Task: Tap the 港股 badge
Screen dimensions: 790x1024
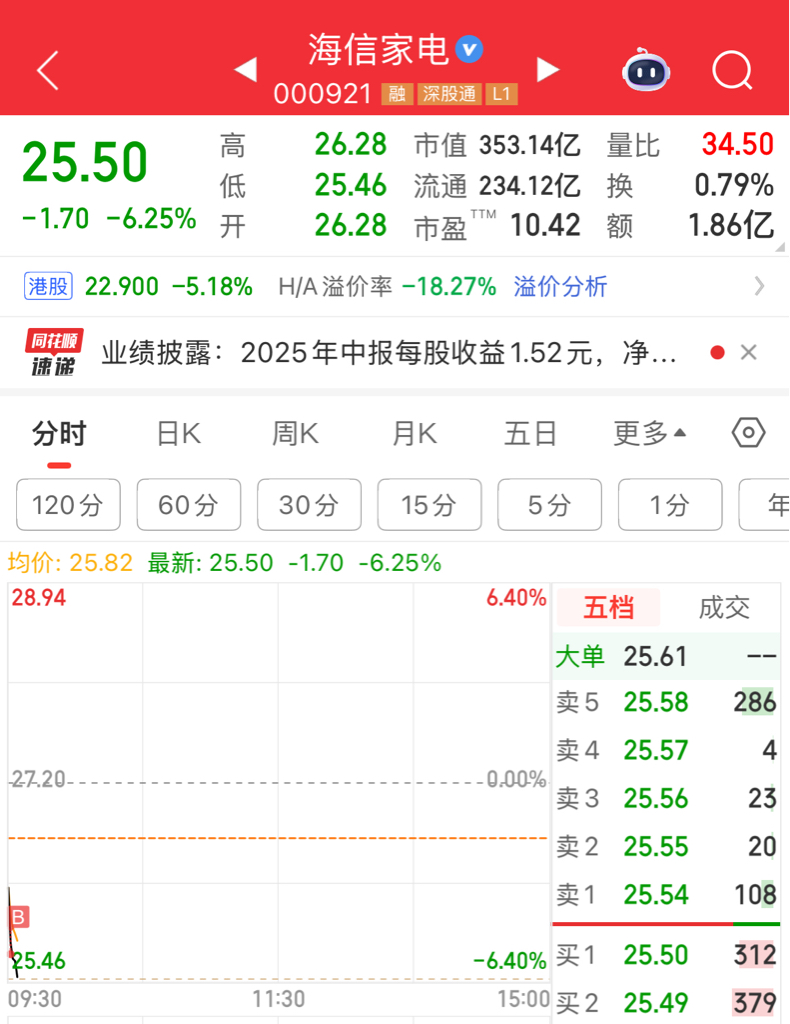Action: click(x=48, y=286)
